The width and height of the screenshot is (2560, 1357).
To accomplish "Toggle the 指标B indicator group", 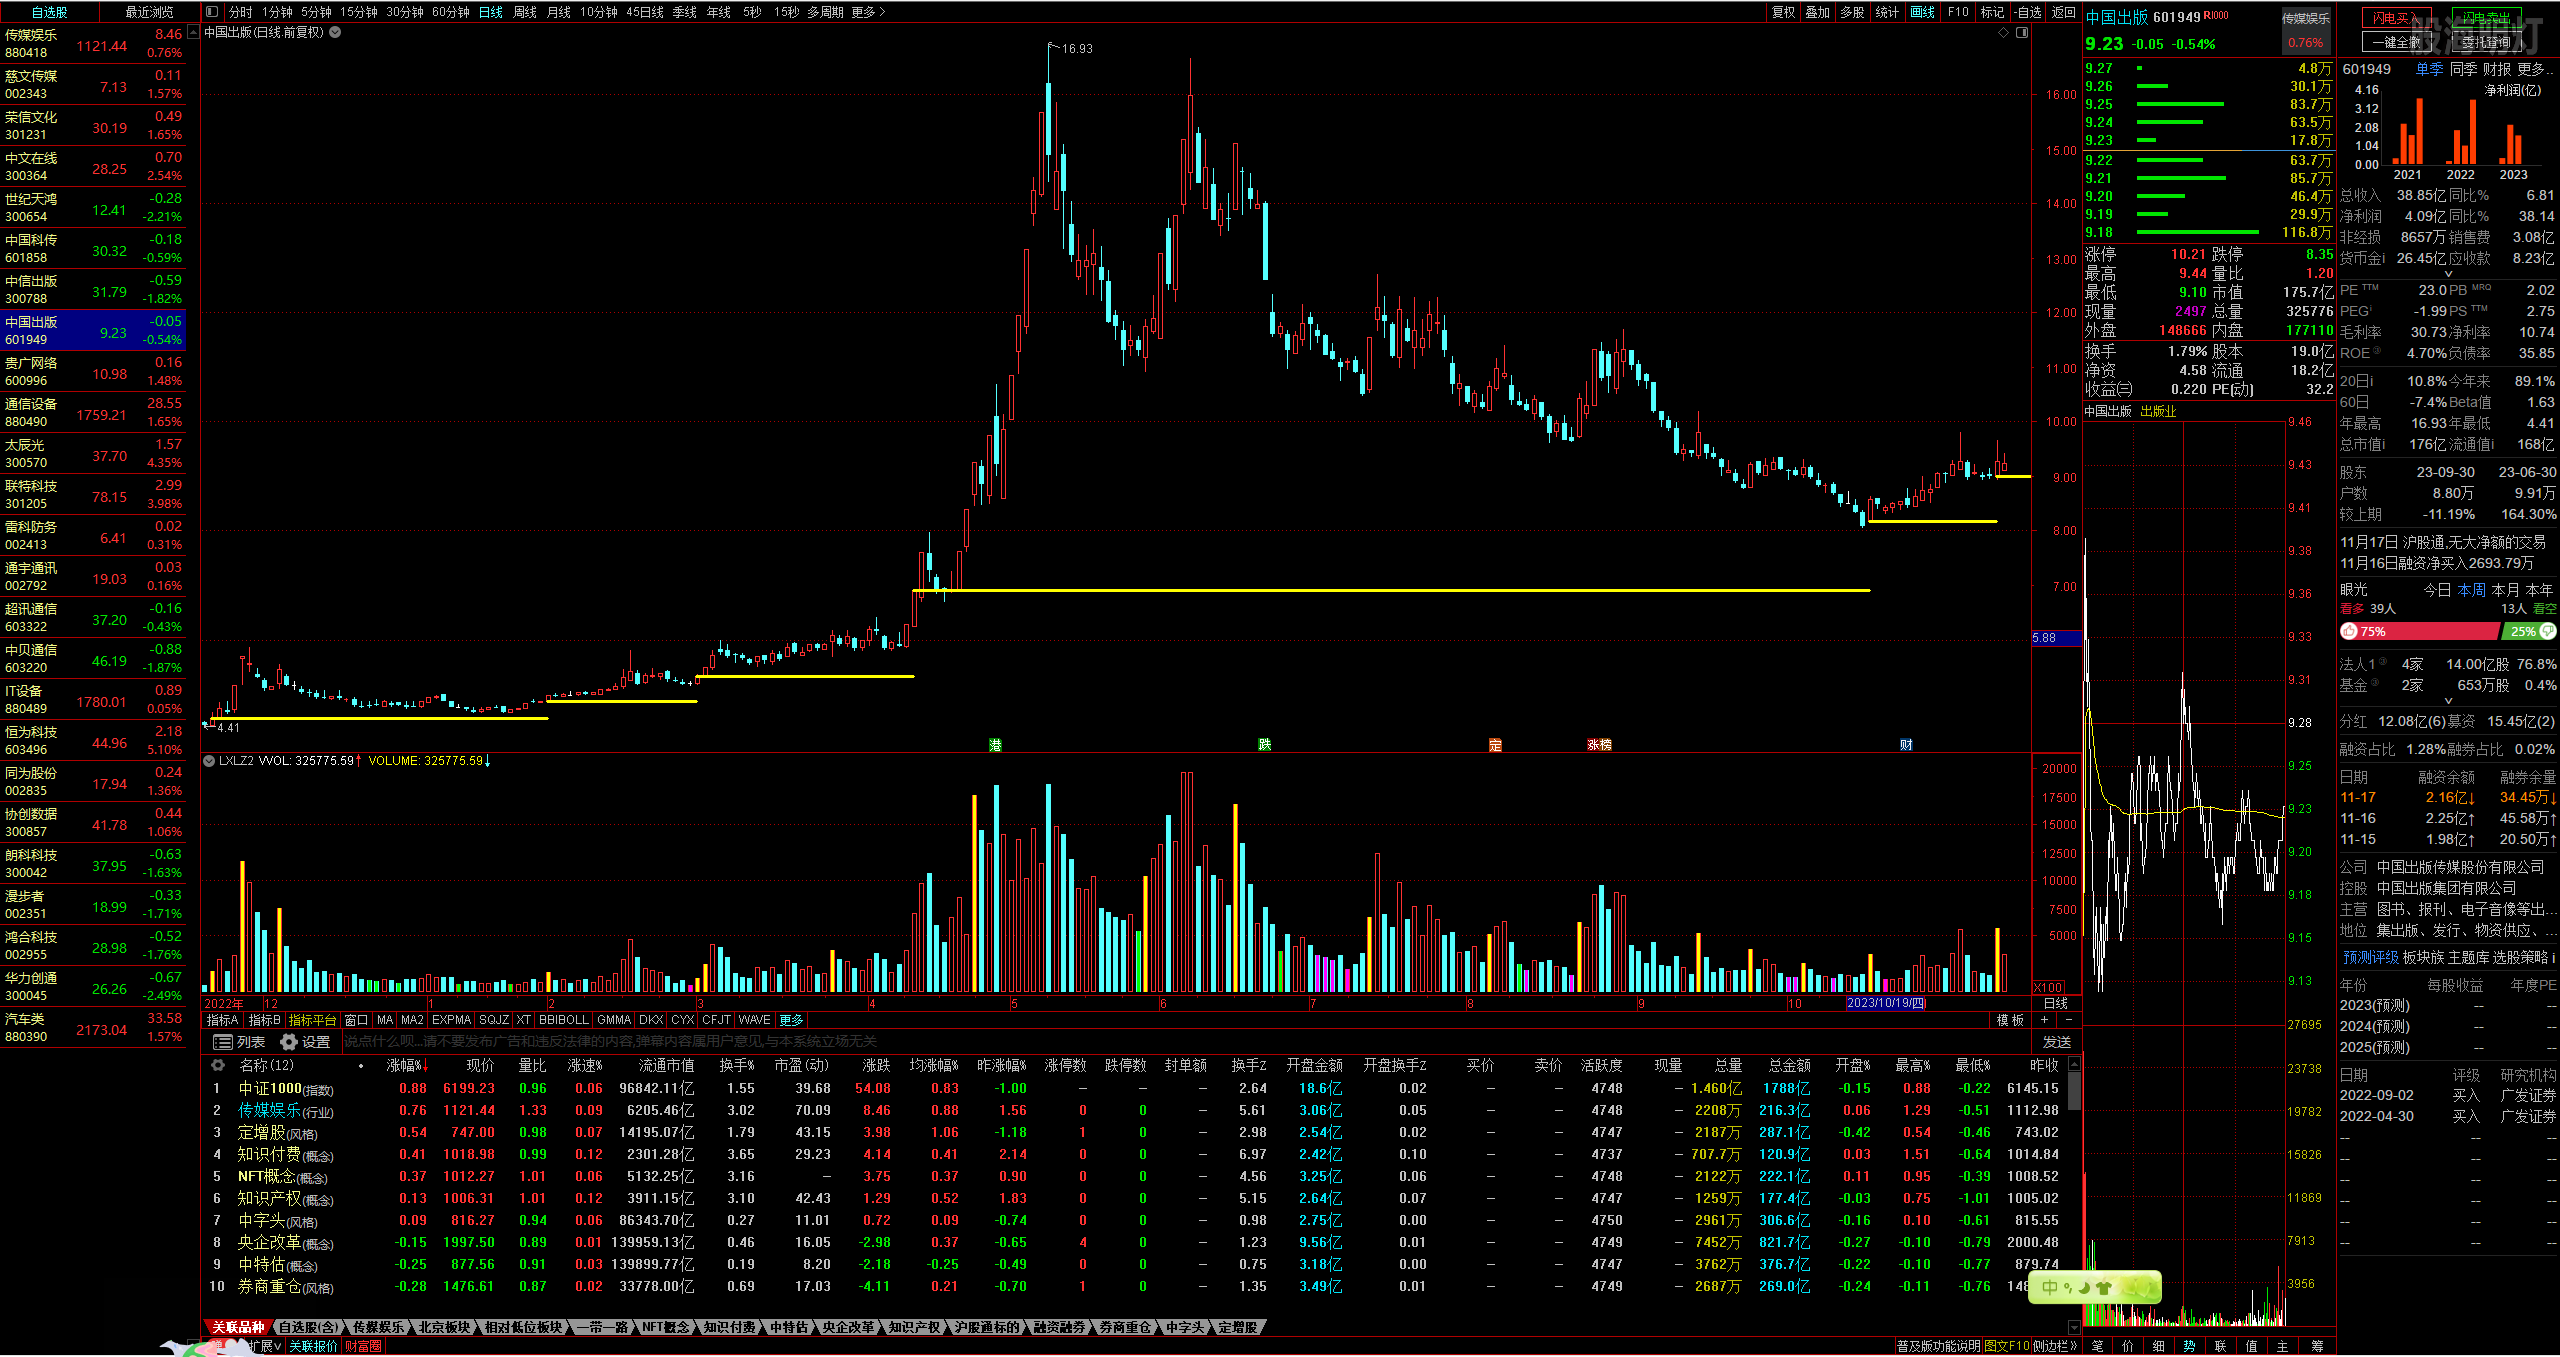I will coord(264,1020).
